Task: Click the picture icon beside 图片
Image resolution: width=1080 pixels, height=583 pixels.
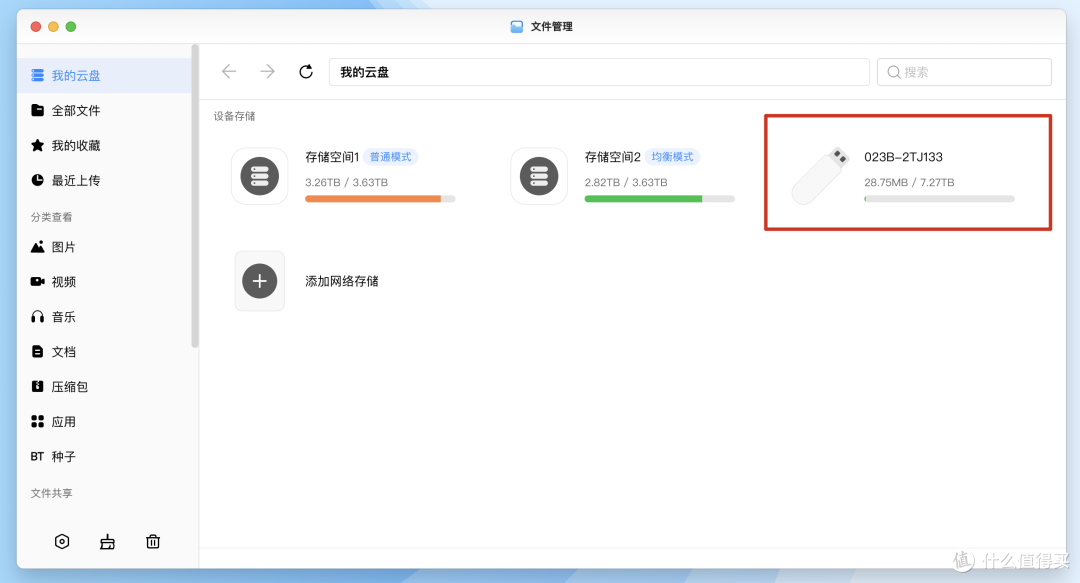Action: pos(37,247)
